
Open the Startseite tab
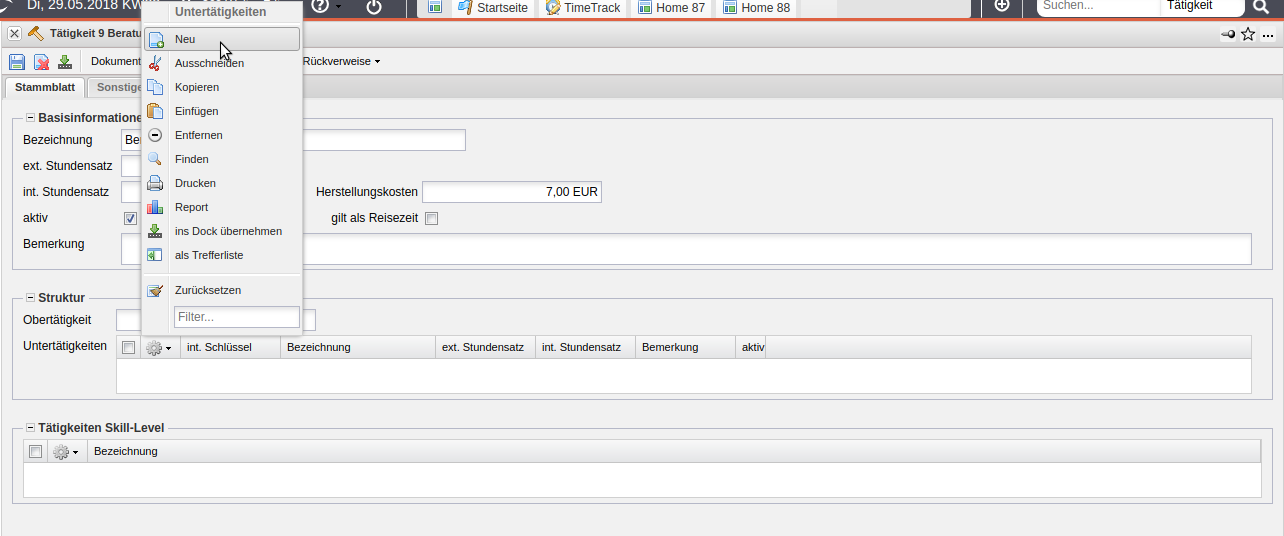click(x=492, y=7)
